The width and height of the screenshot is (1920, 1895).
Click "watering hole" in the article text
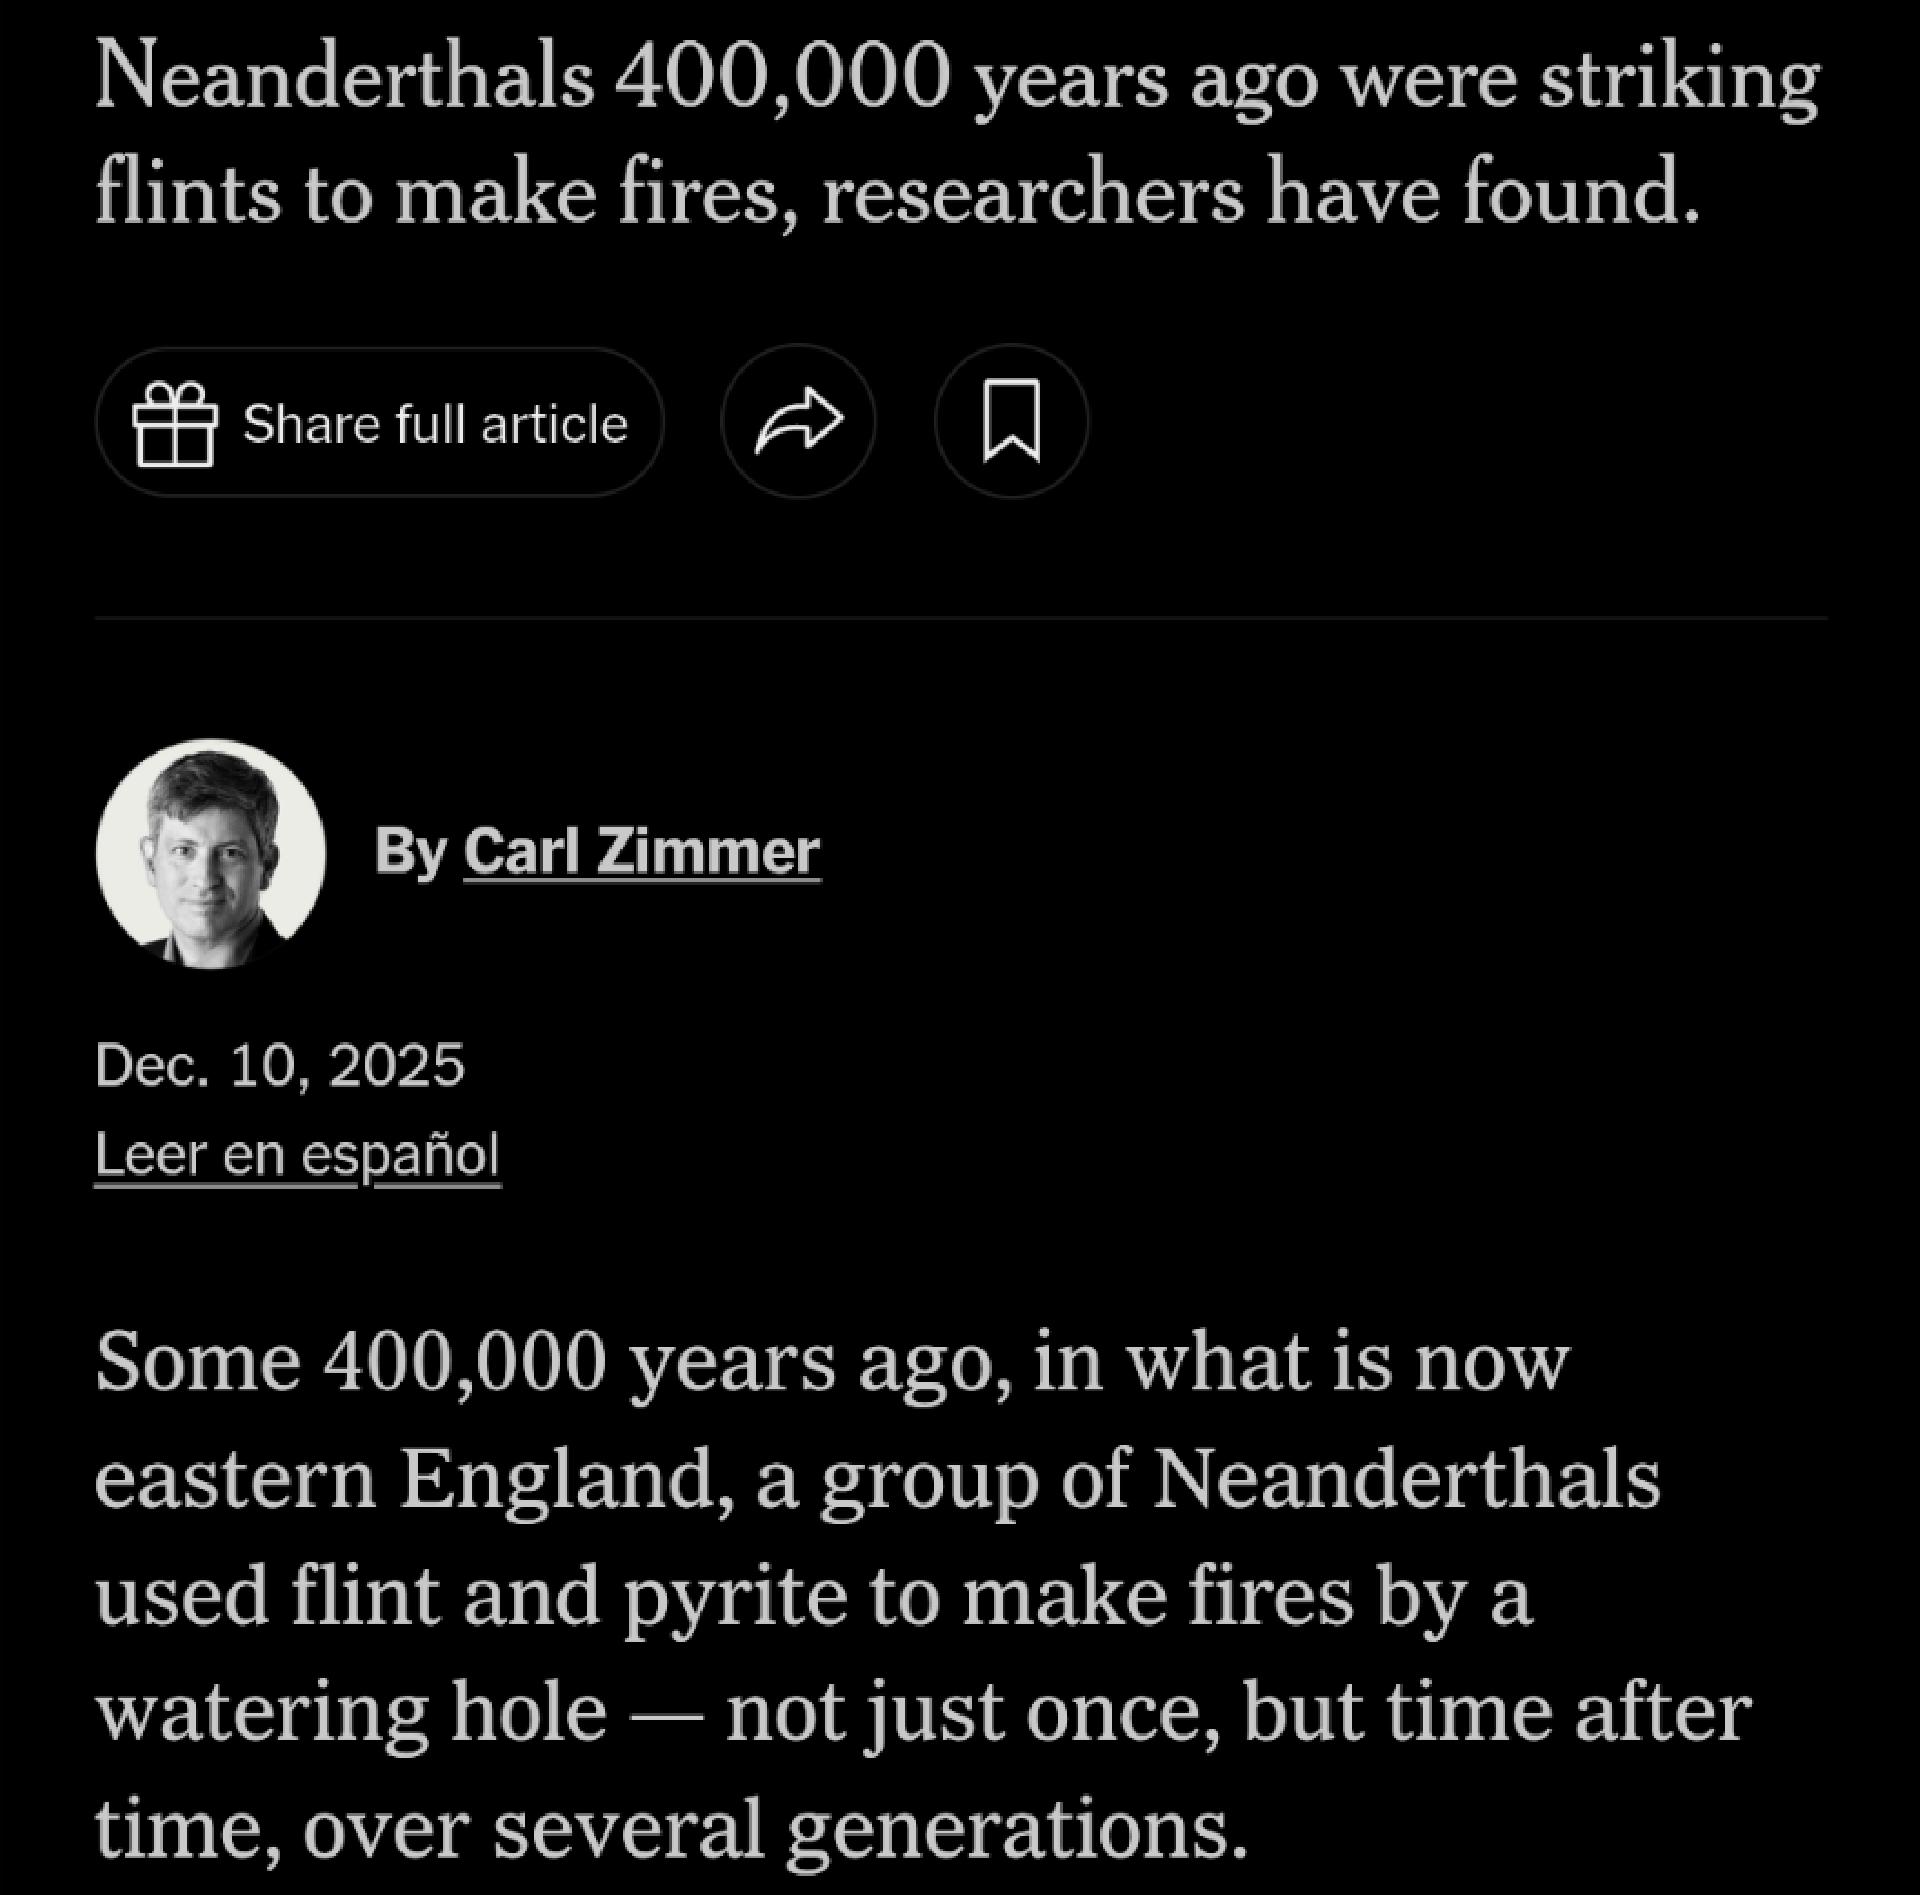click(x=351, y=1711)
